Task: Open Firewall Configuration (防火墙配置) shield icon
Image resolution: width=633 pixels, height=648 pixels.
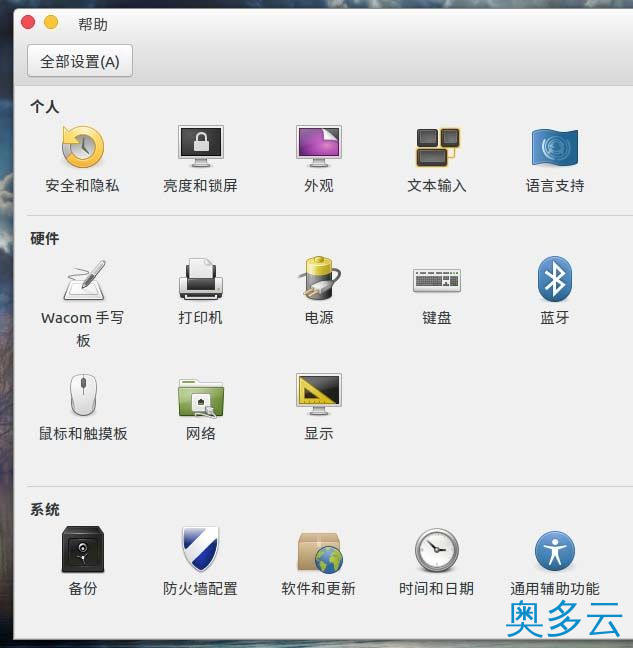Action: (201, 548)
